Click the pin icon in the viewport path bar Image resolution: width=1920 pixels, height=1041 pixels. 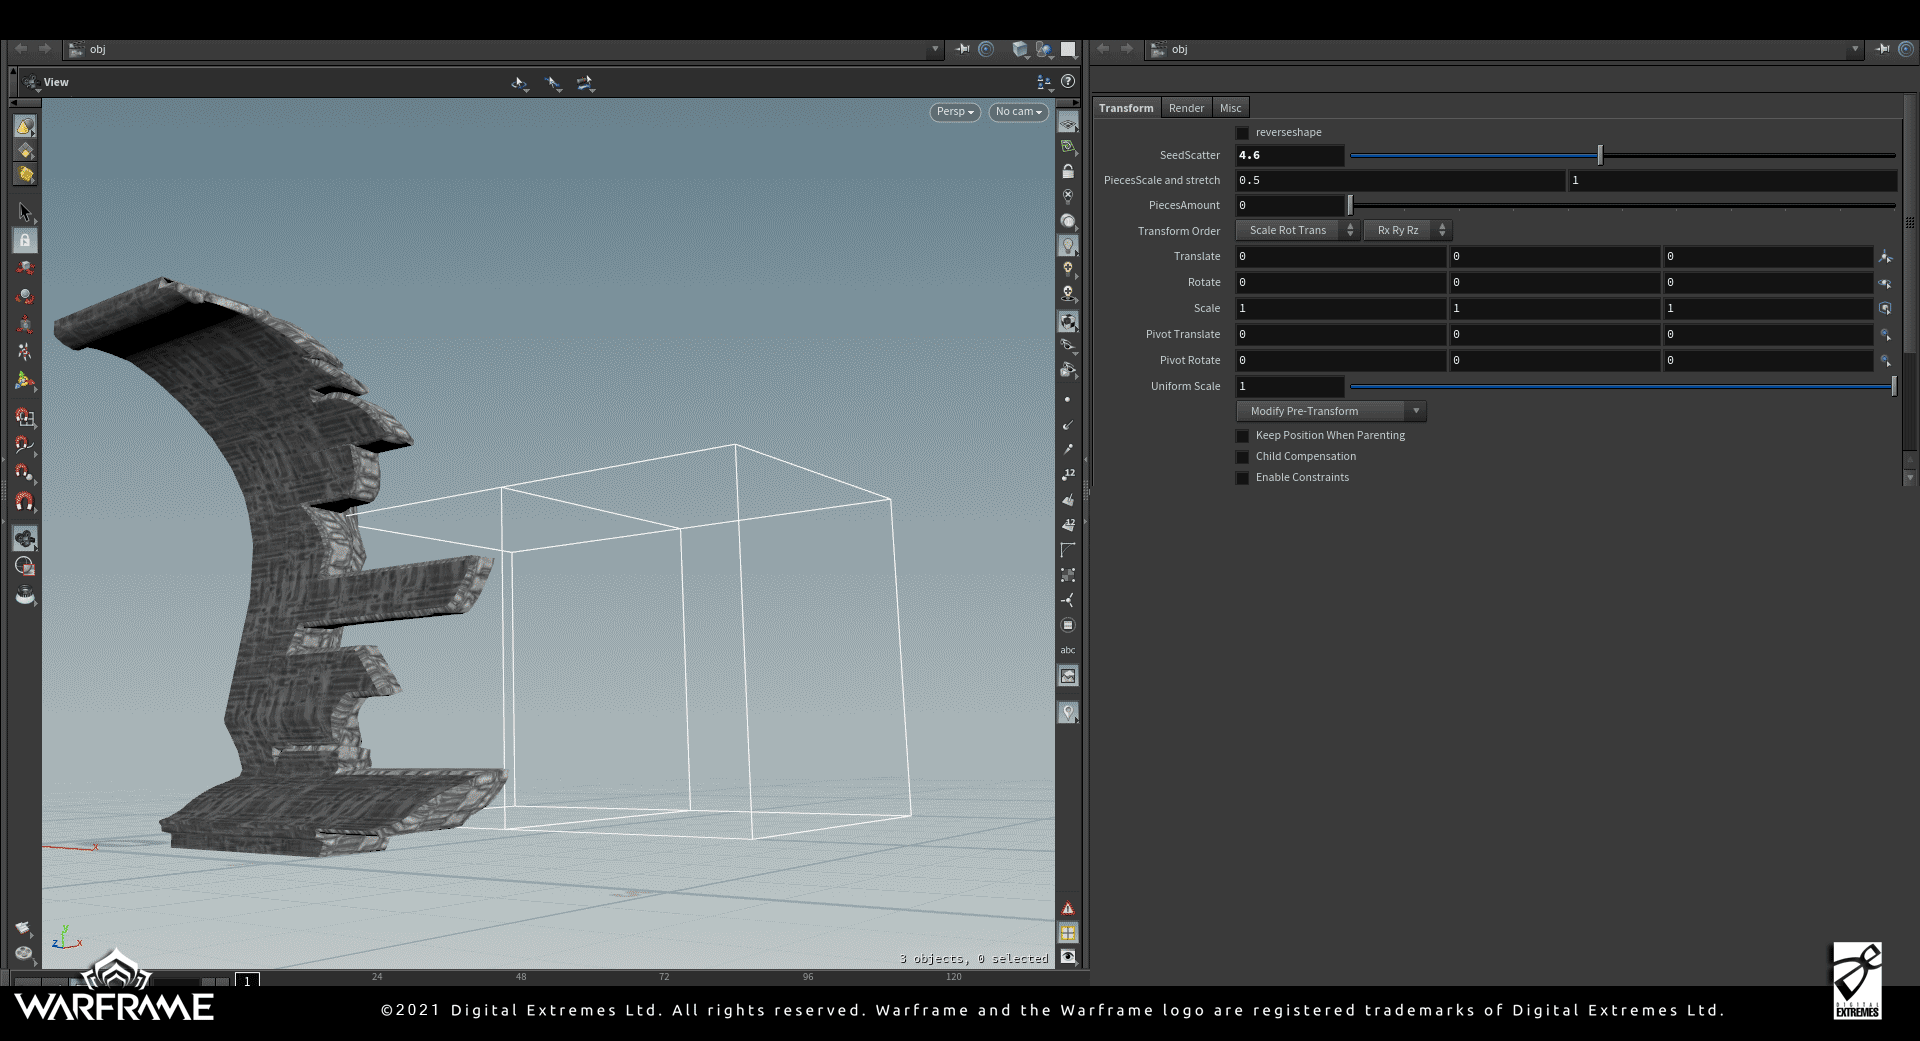pyautogui.click(x=962, y=49)
